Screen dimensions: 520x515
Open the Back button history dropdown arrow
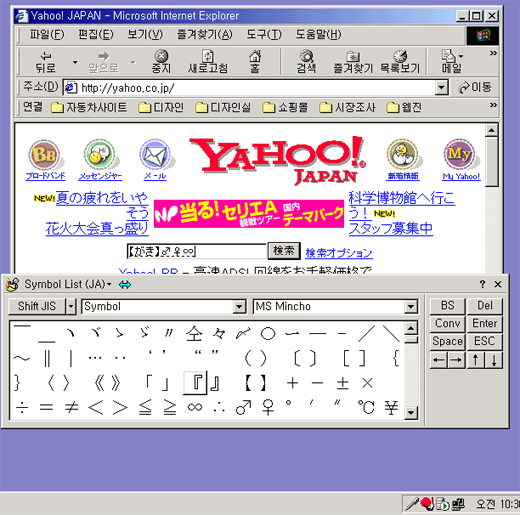click(x=75, y=62)
